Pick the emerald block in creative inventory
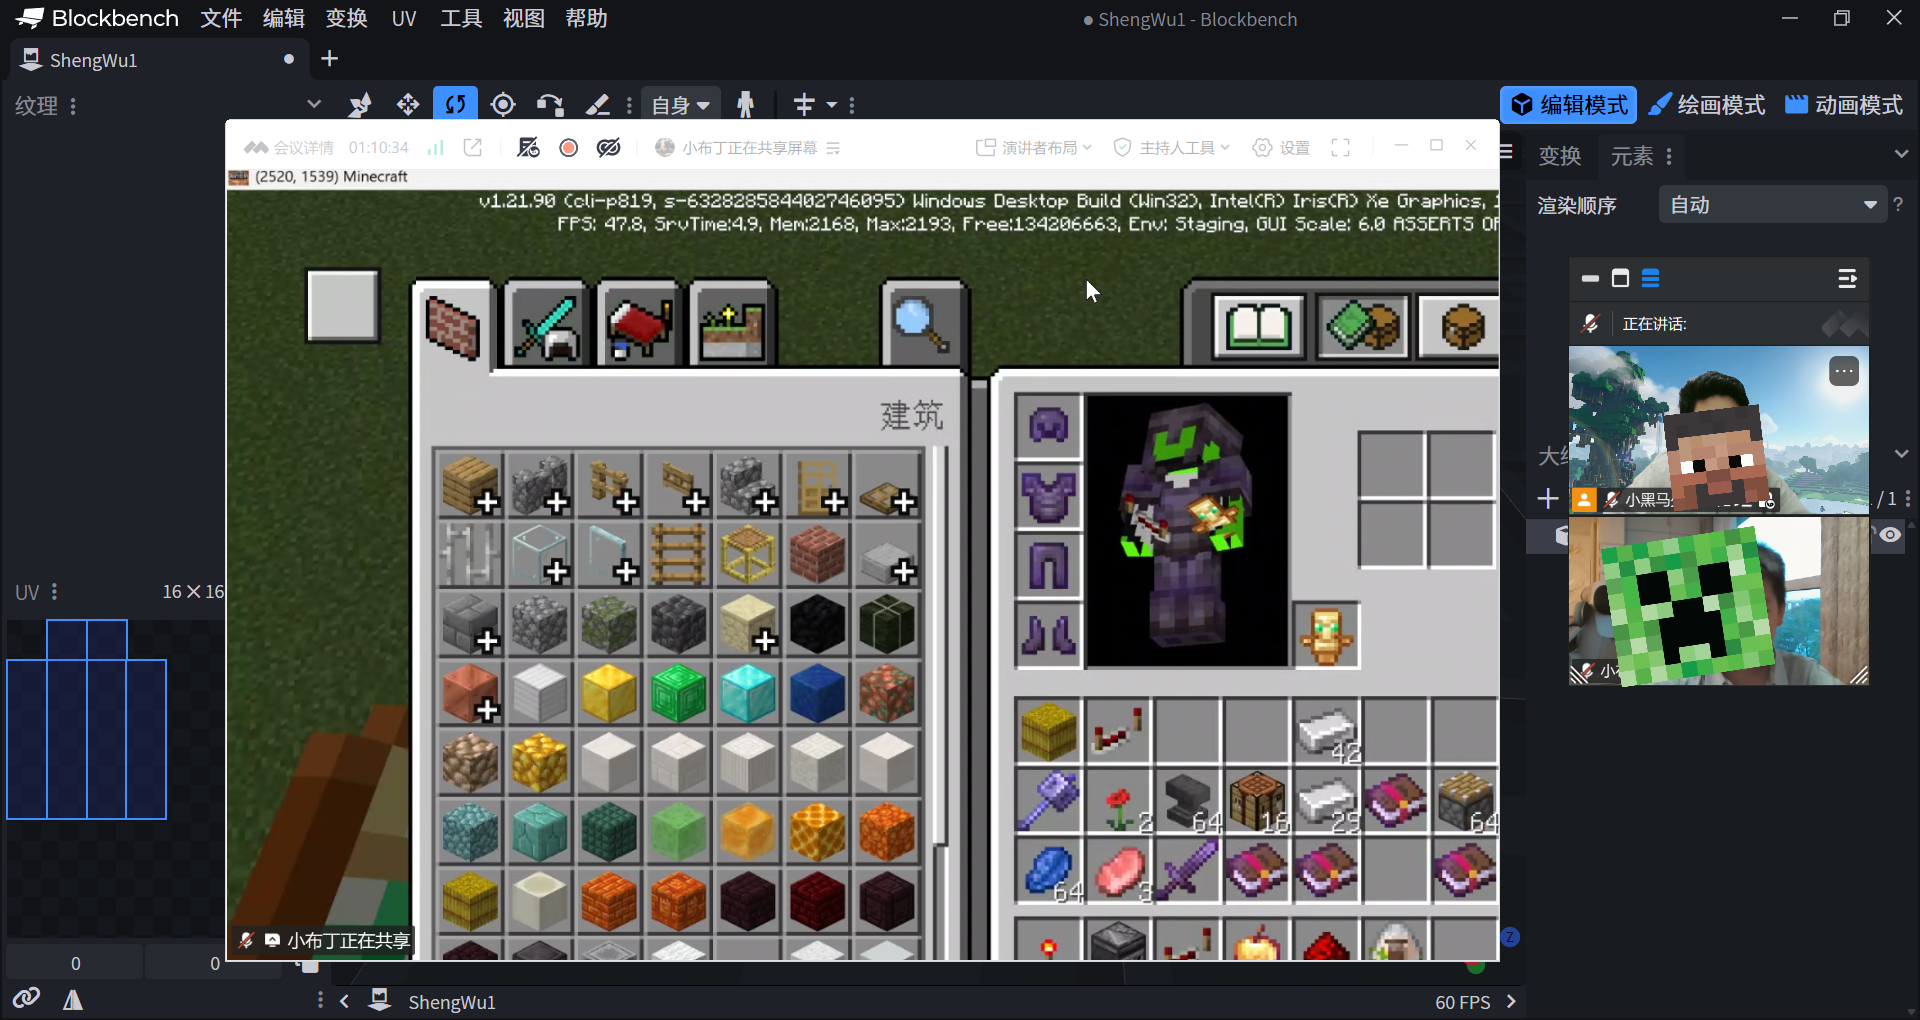 (679, 693)
